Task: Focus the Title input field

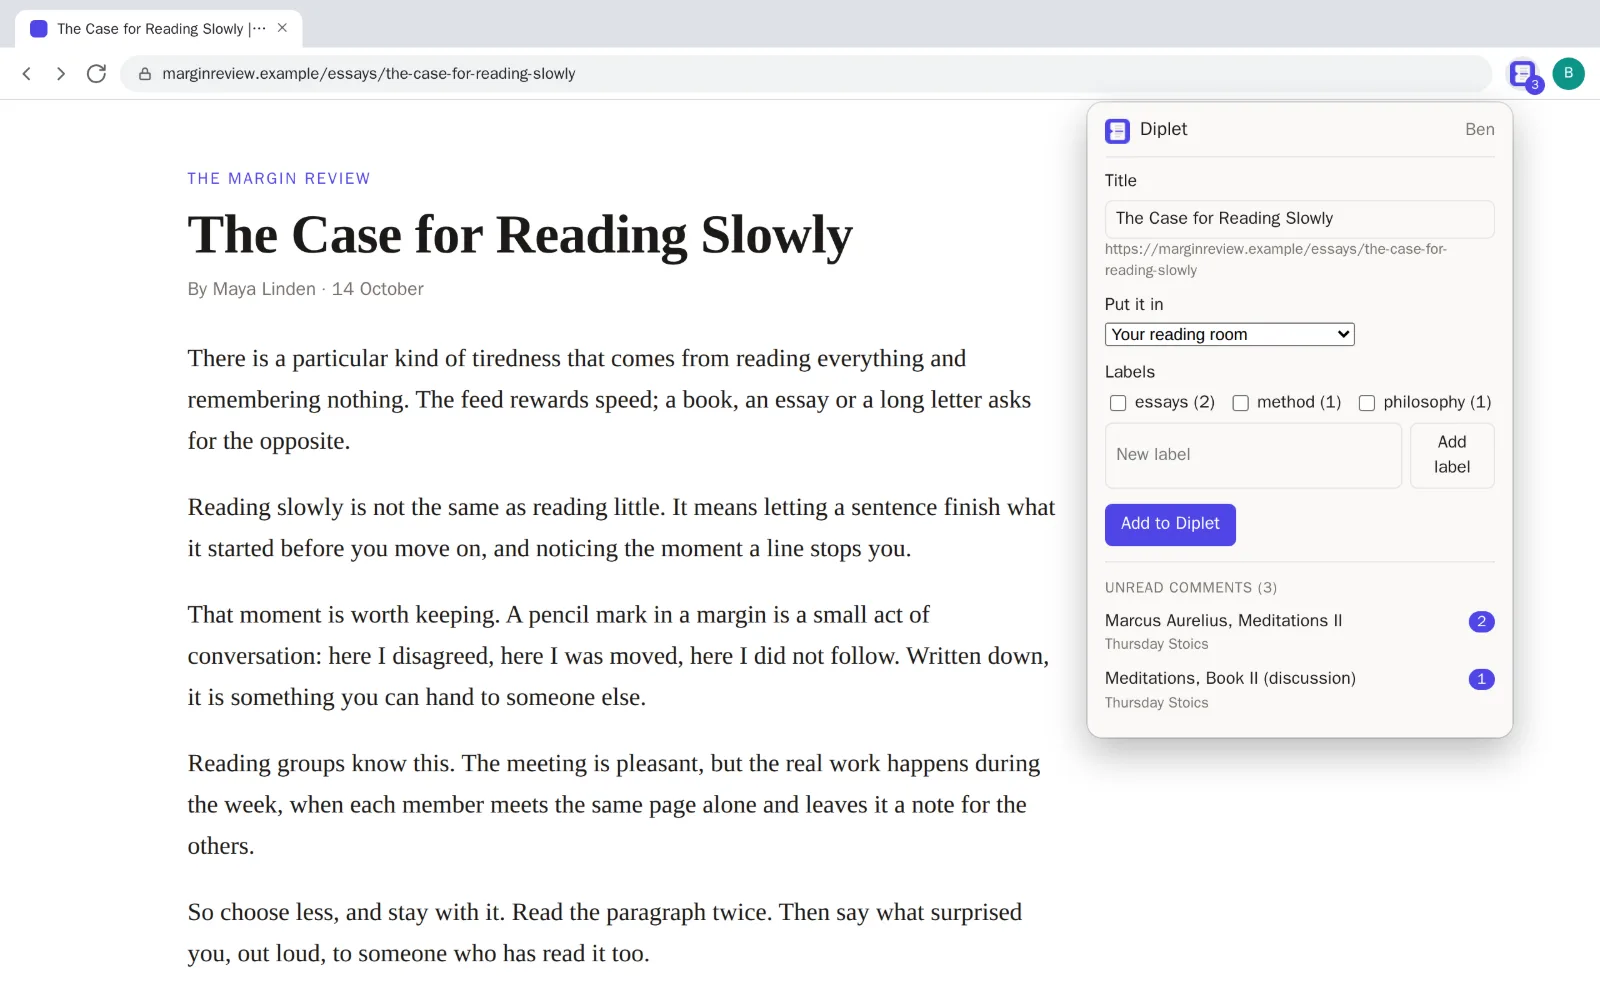Action: [1300, 219]
